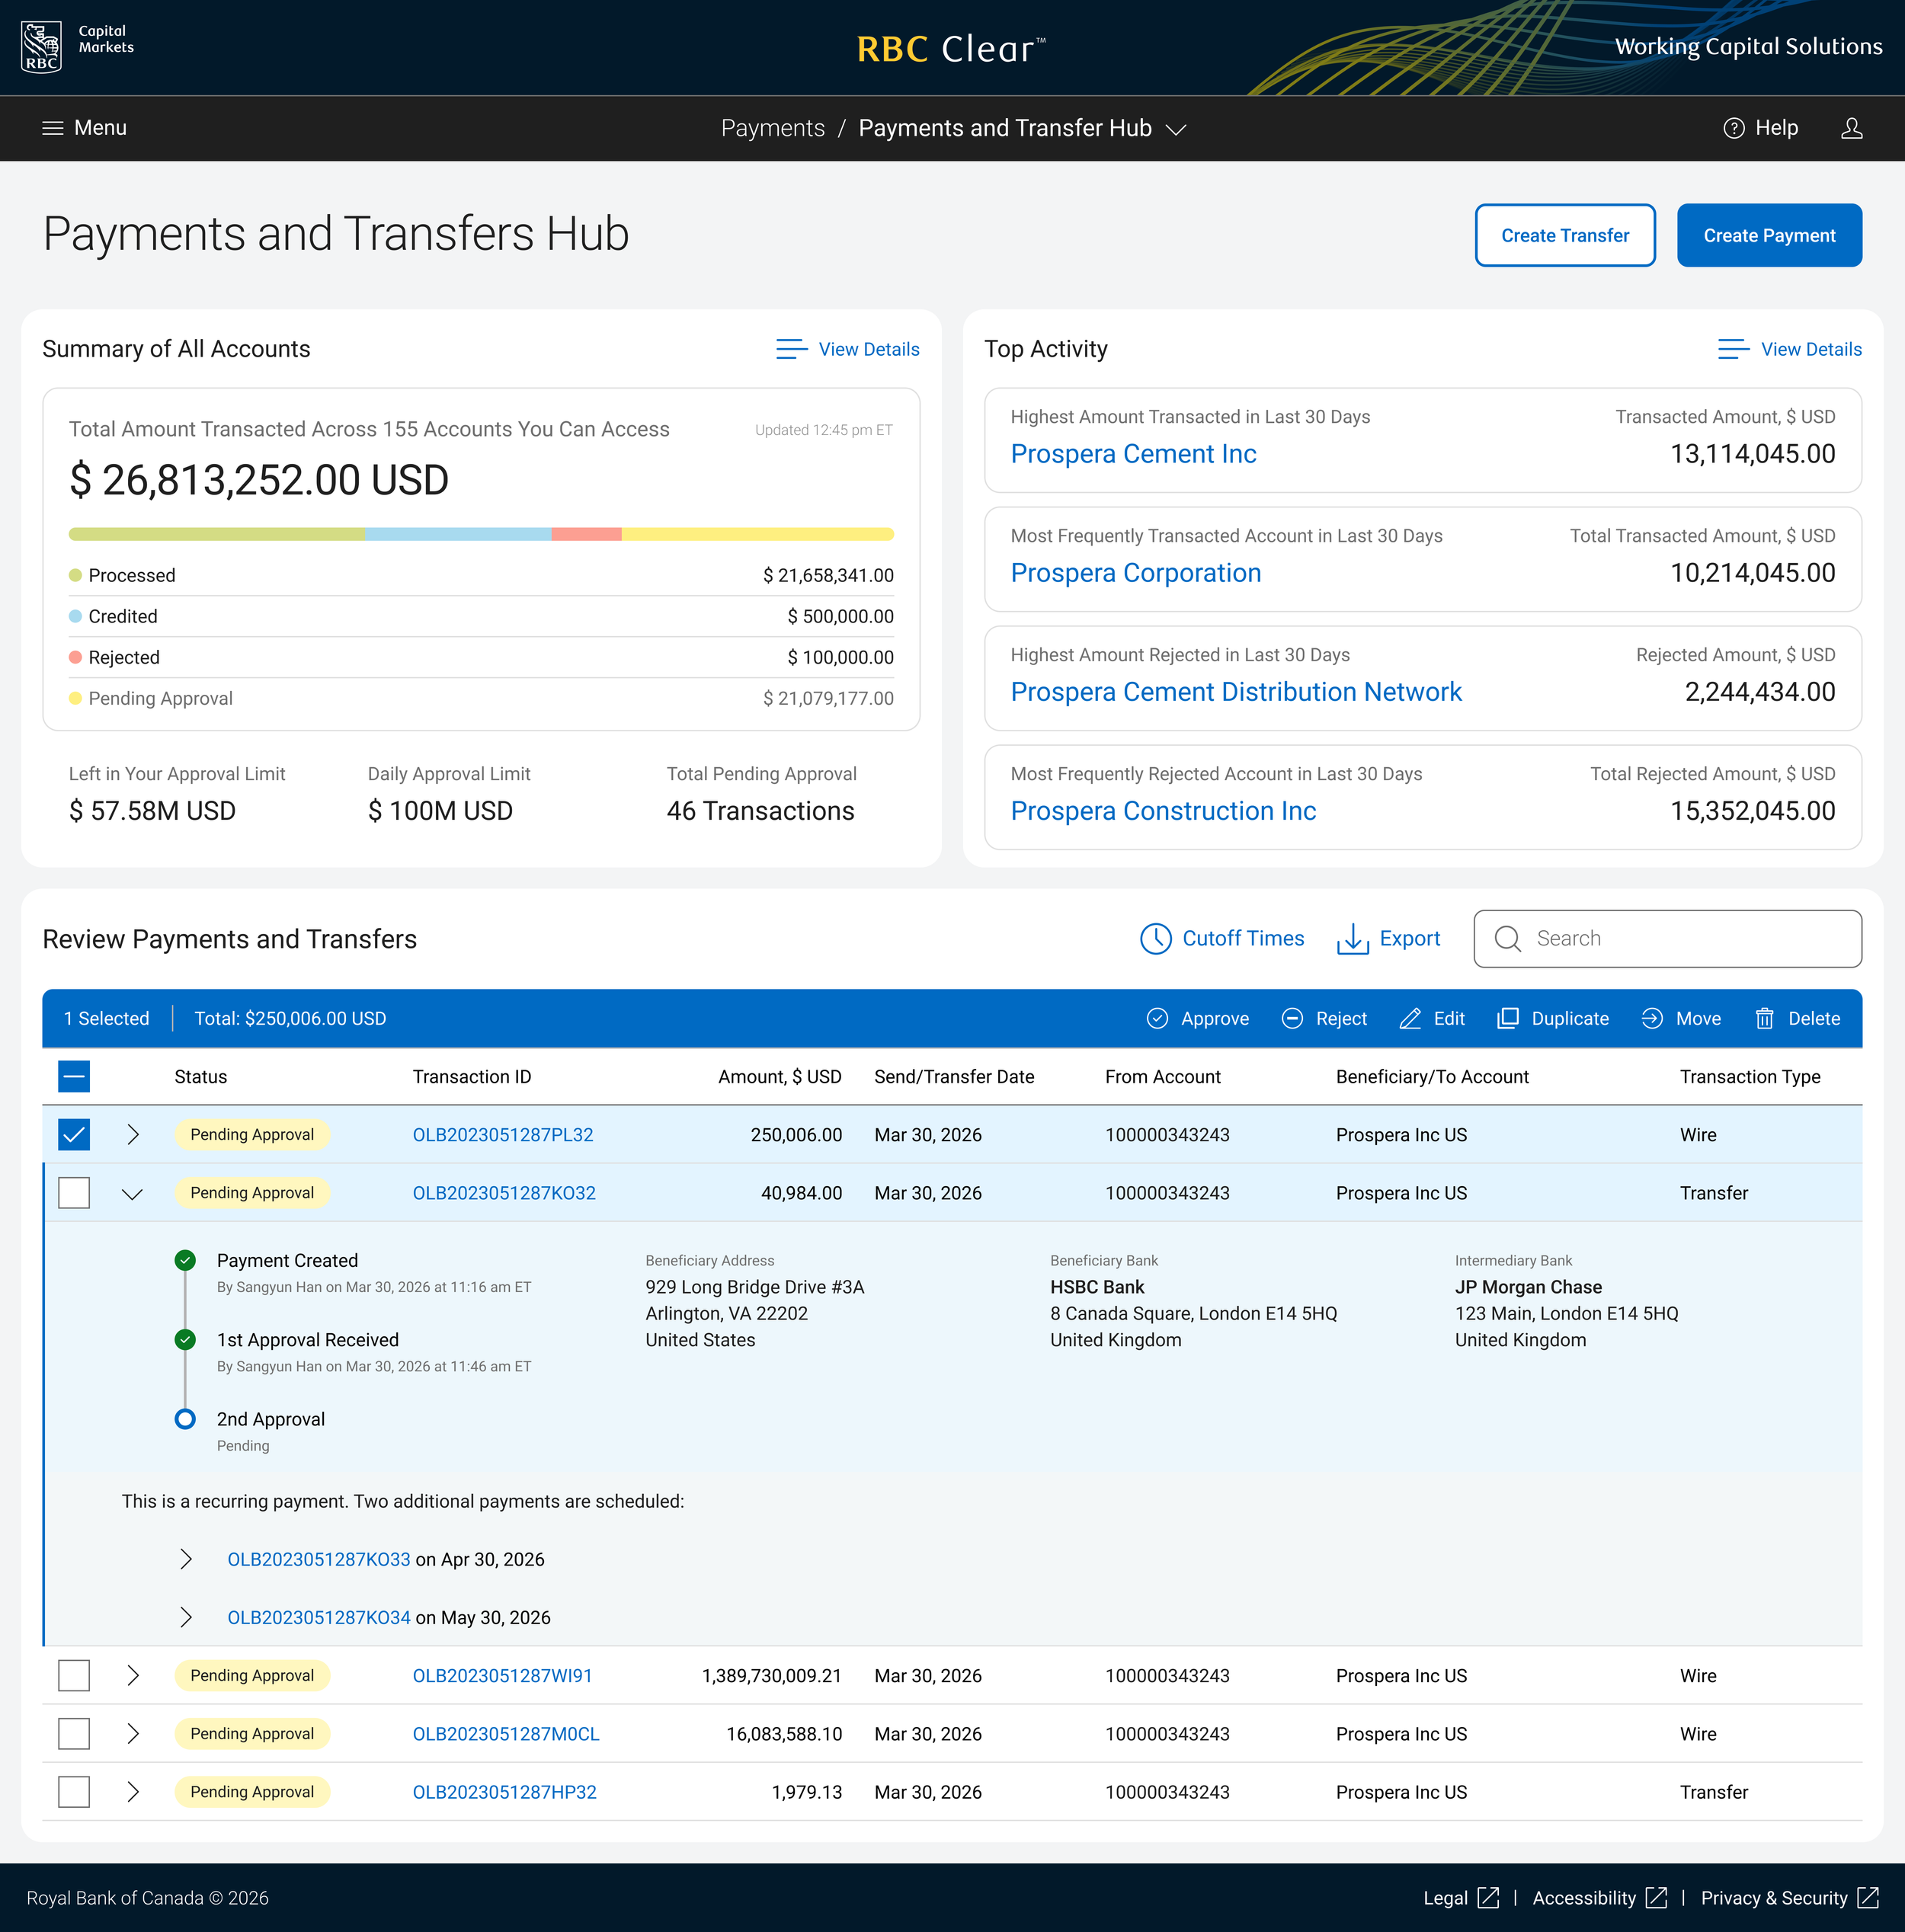Click the Duplicate action label
Viewport: 1905px width, 1932px height.
[x=1569, y=1018]
